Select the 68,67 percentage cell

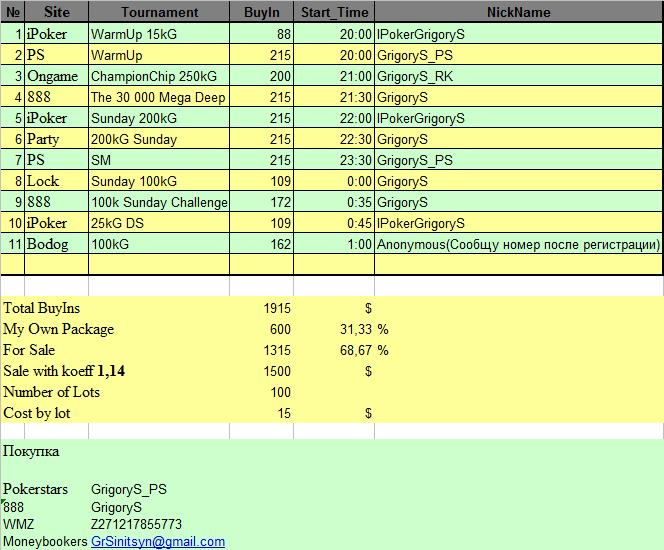tap(356, 350)
